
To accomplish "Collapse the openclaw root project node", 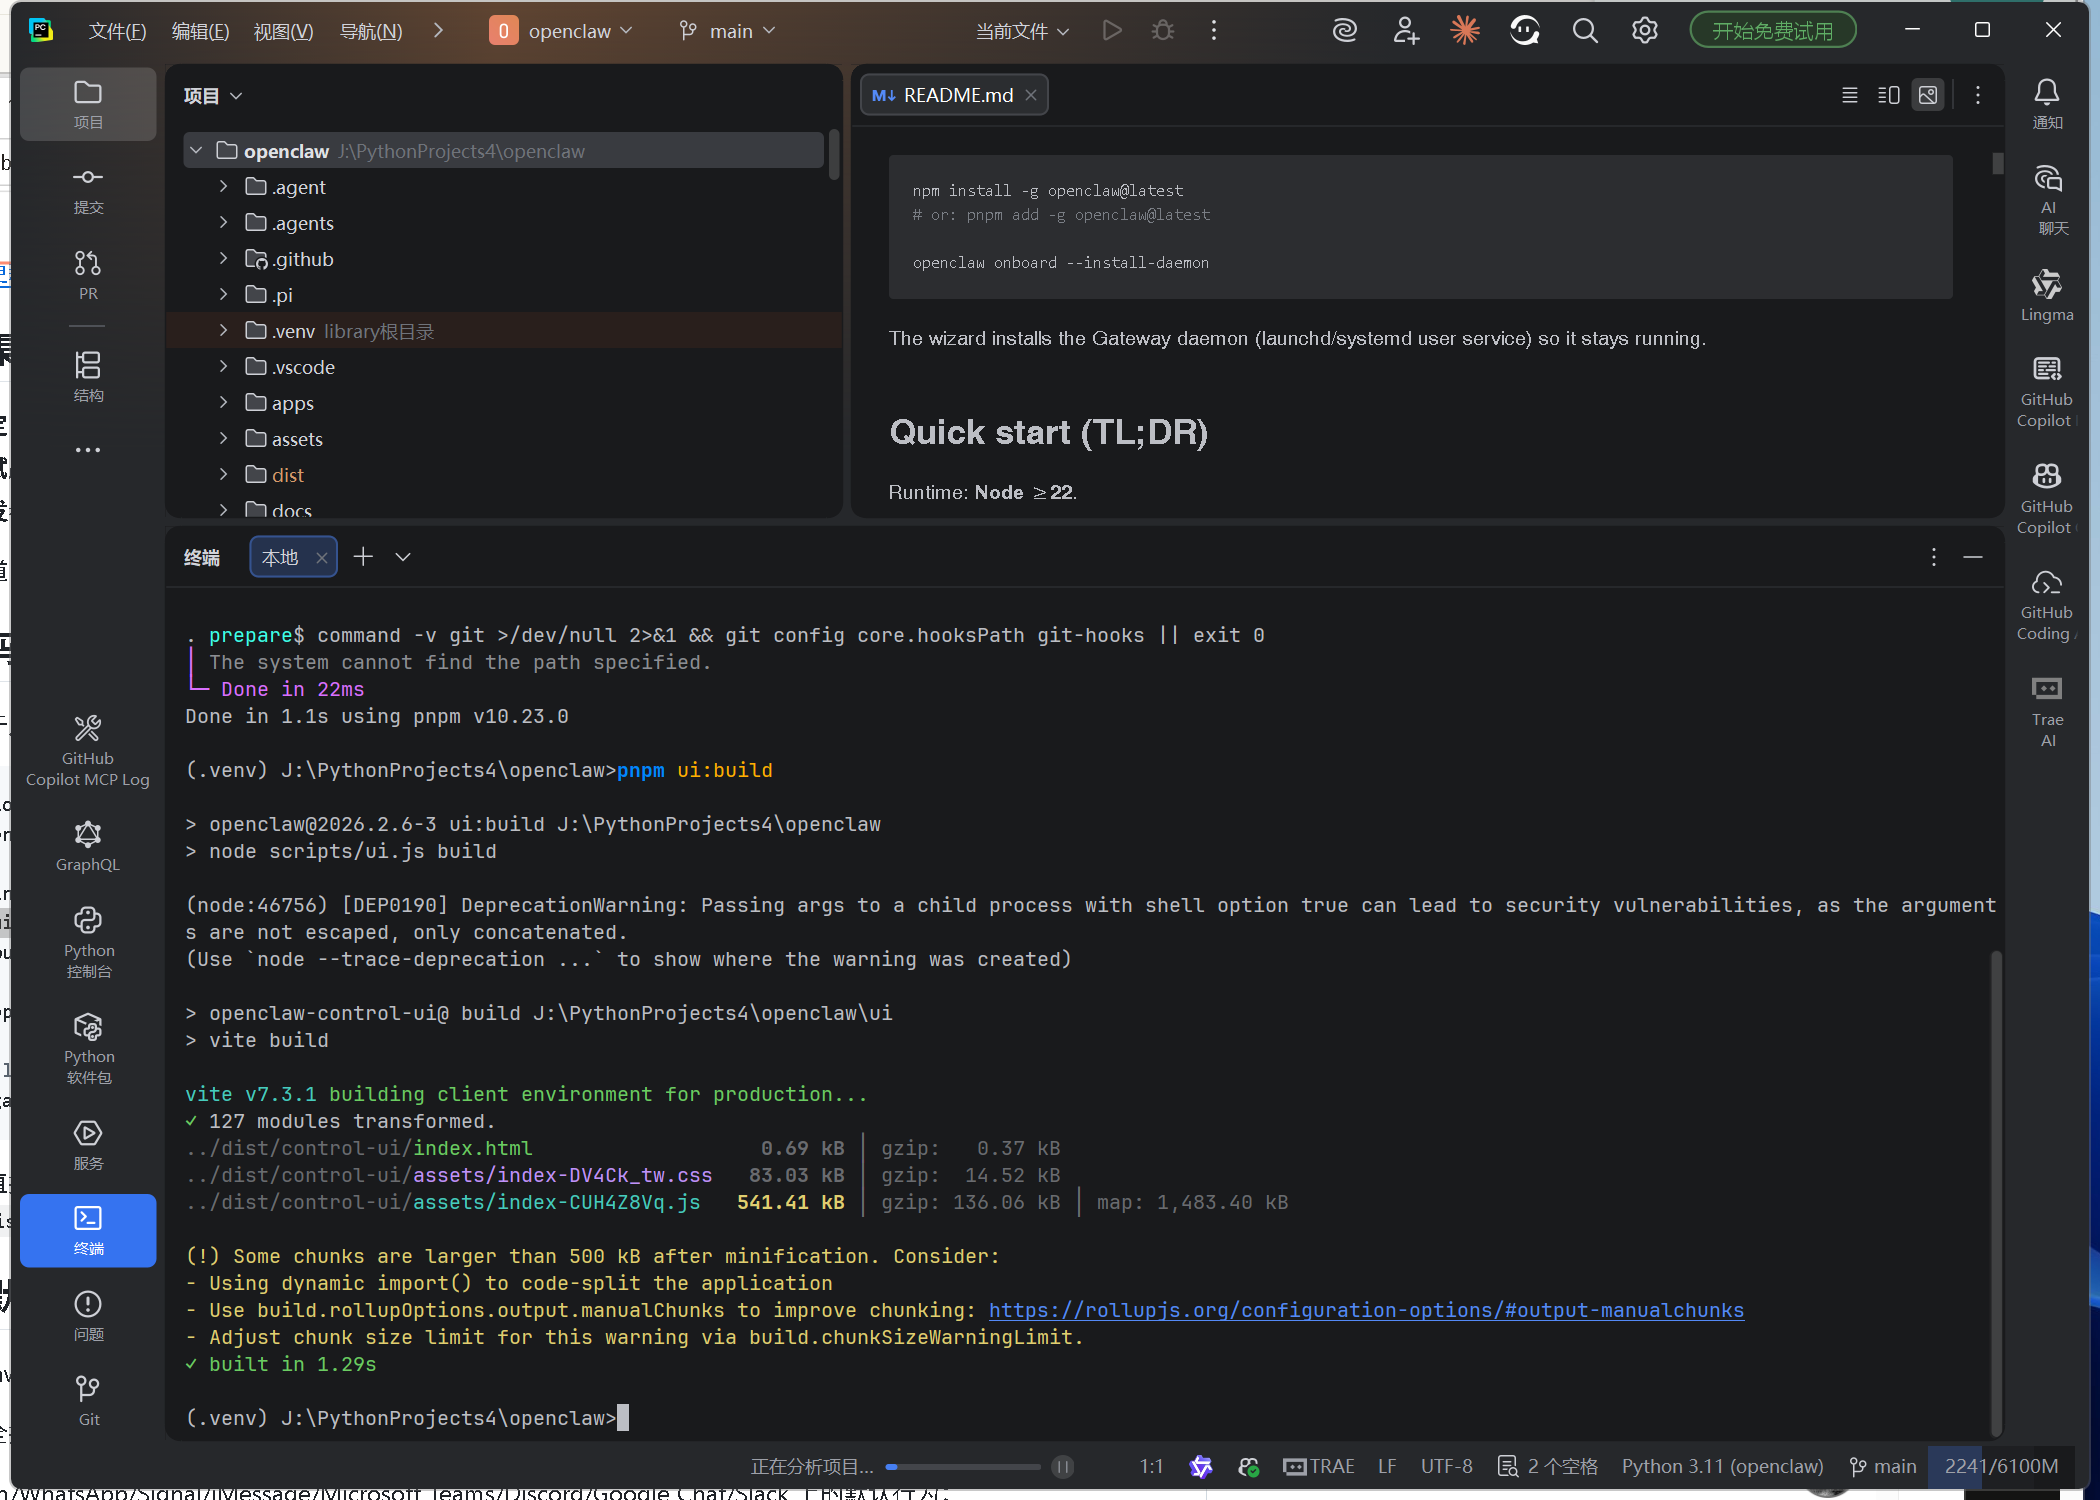I will point(196,151).
